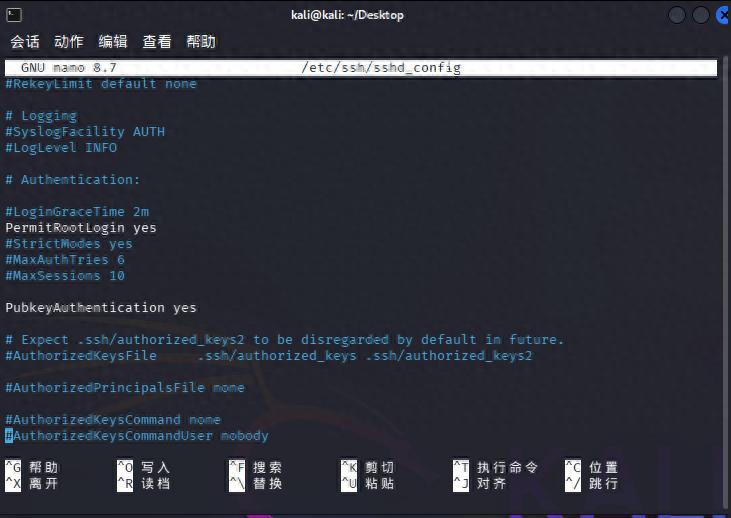Viewport: 731px width, 518px height.
Task: Click the ^C 位置 position shortcut
Action: [592, 467]
